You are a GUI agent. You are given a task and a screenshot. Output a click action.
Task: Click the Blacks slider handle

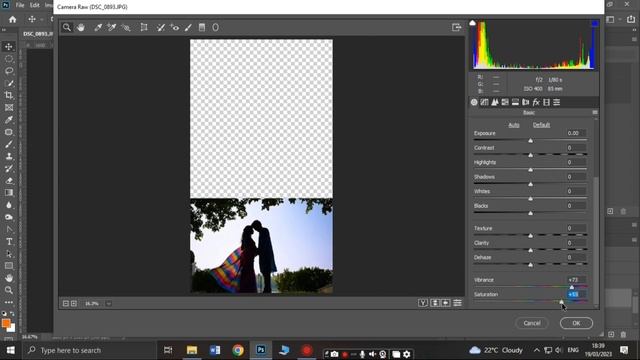pyautogui.click(x=531, y=213)
